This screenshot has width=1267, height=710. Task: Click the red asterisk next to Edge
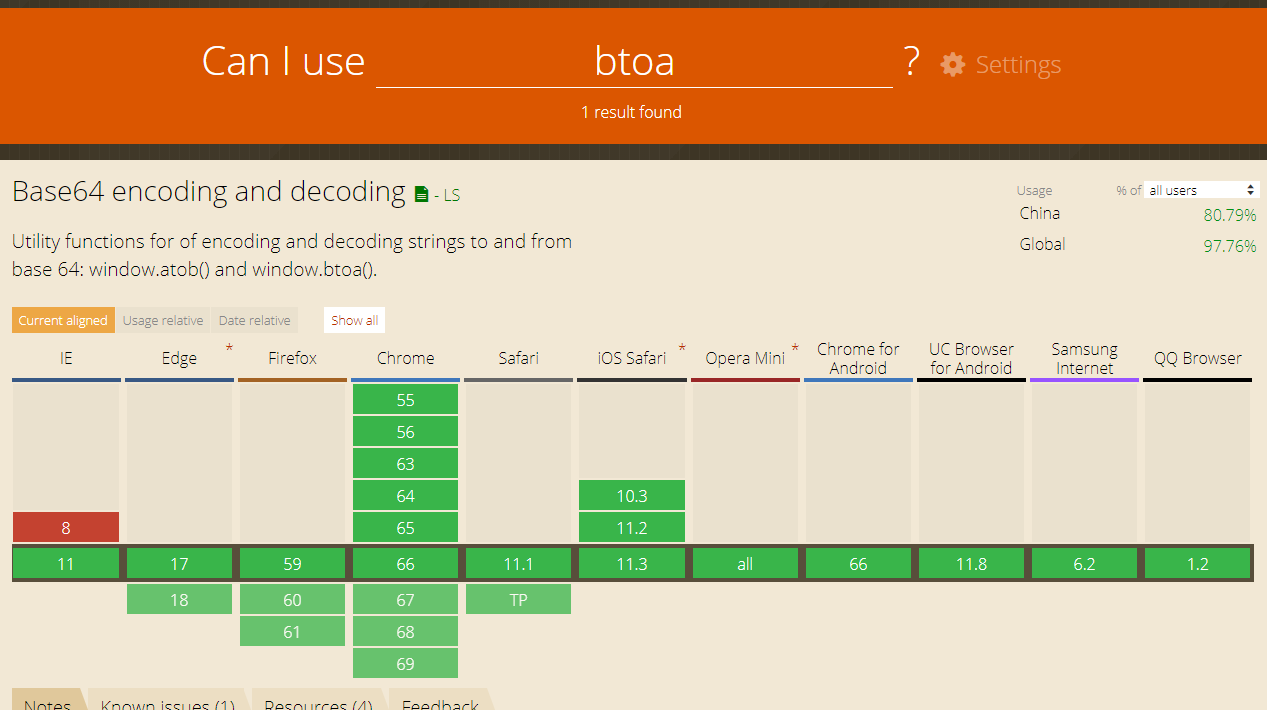click(229, 348)
